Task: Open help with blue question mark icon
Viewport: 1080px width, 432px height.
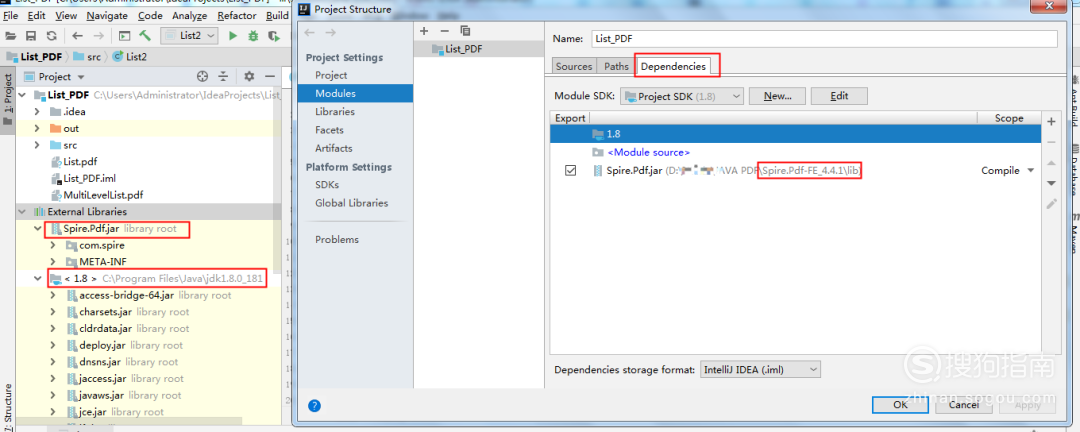Action: [x=315, y=405]
